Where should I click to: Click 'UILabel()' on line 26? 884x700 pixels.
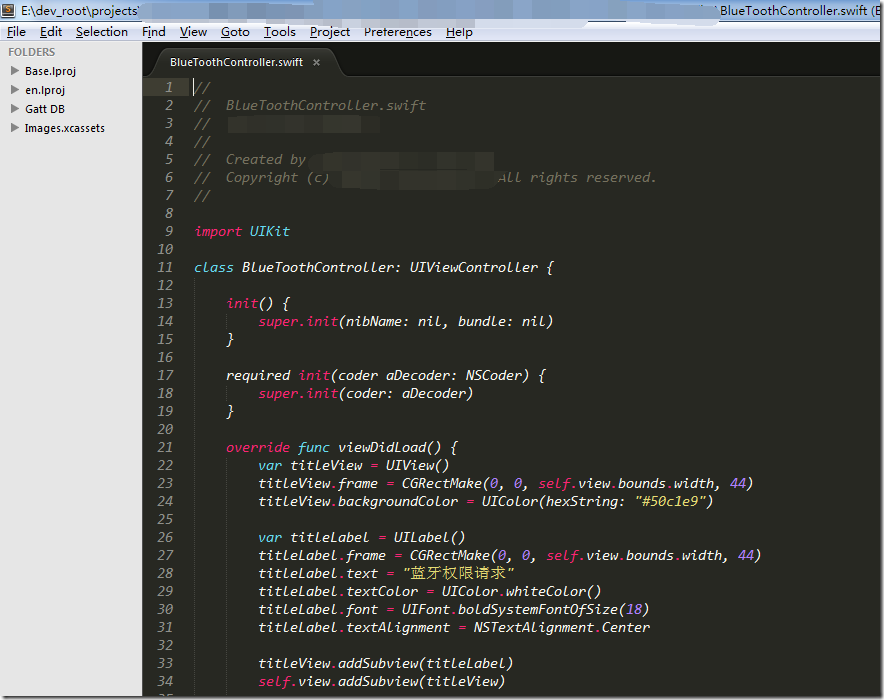430,538
